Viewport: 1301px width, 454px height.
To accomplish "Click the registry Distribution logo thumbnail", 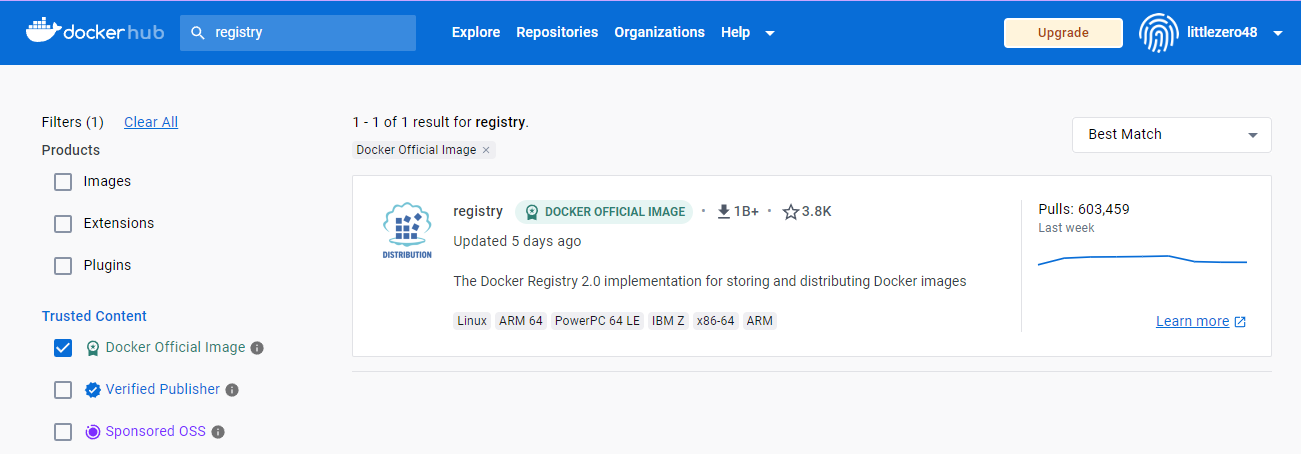I will tap(407, 231).
